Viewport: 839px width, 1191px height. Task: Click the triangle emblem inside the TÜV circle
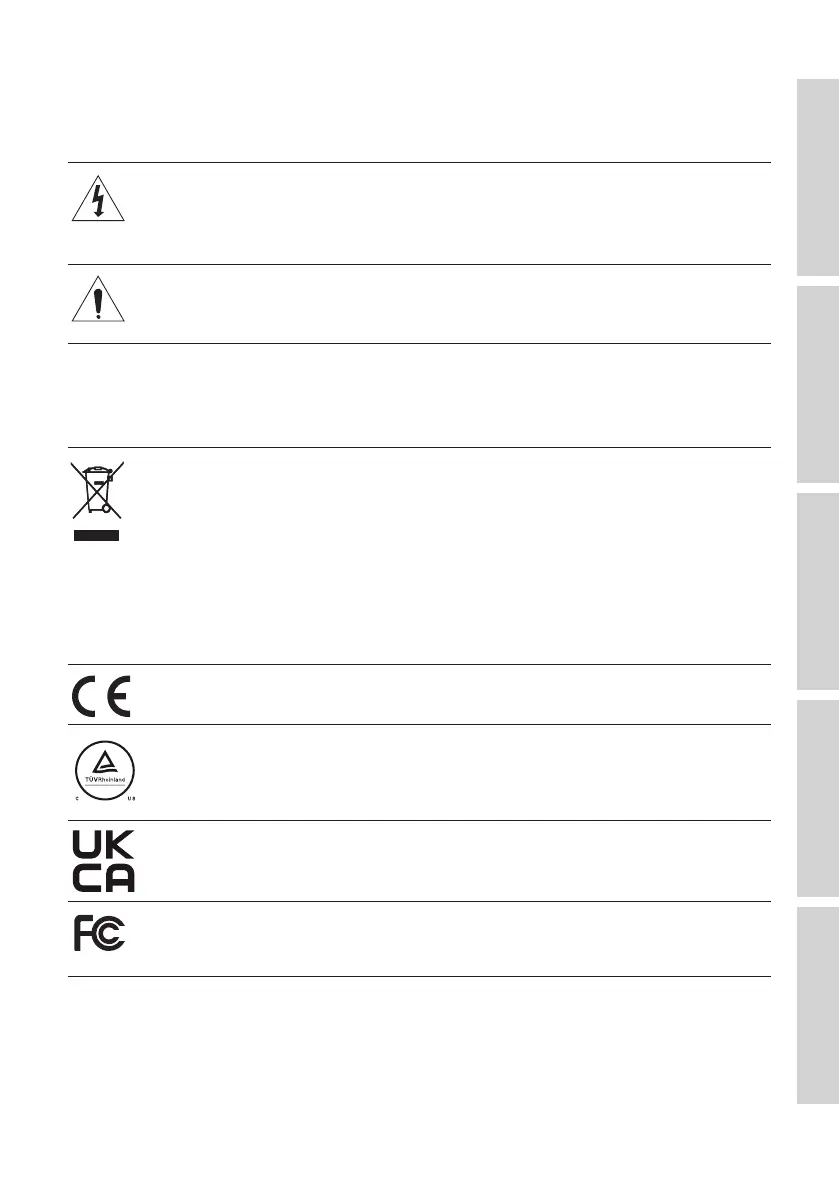coord(103,764)
